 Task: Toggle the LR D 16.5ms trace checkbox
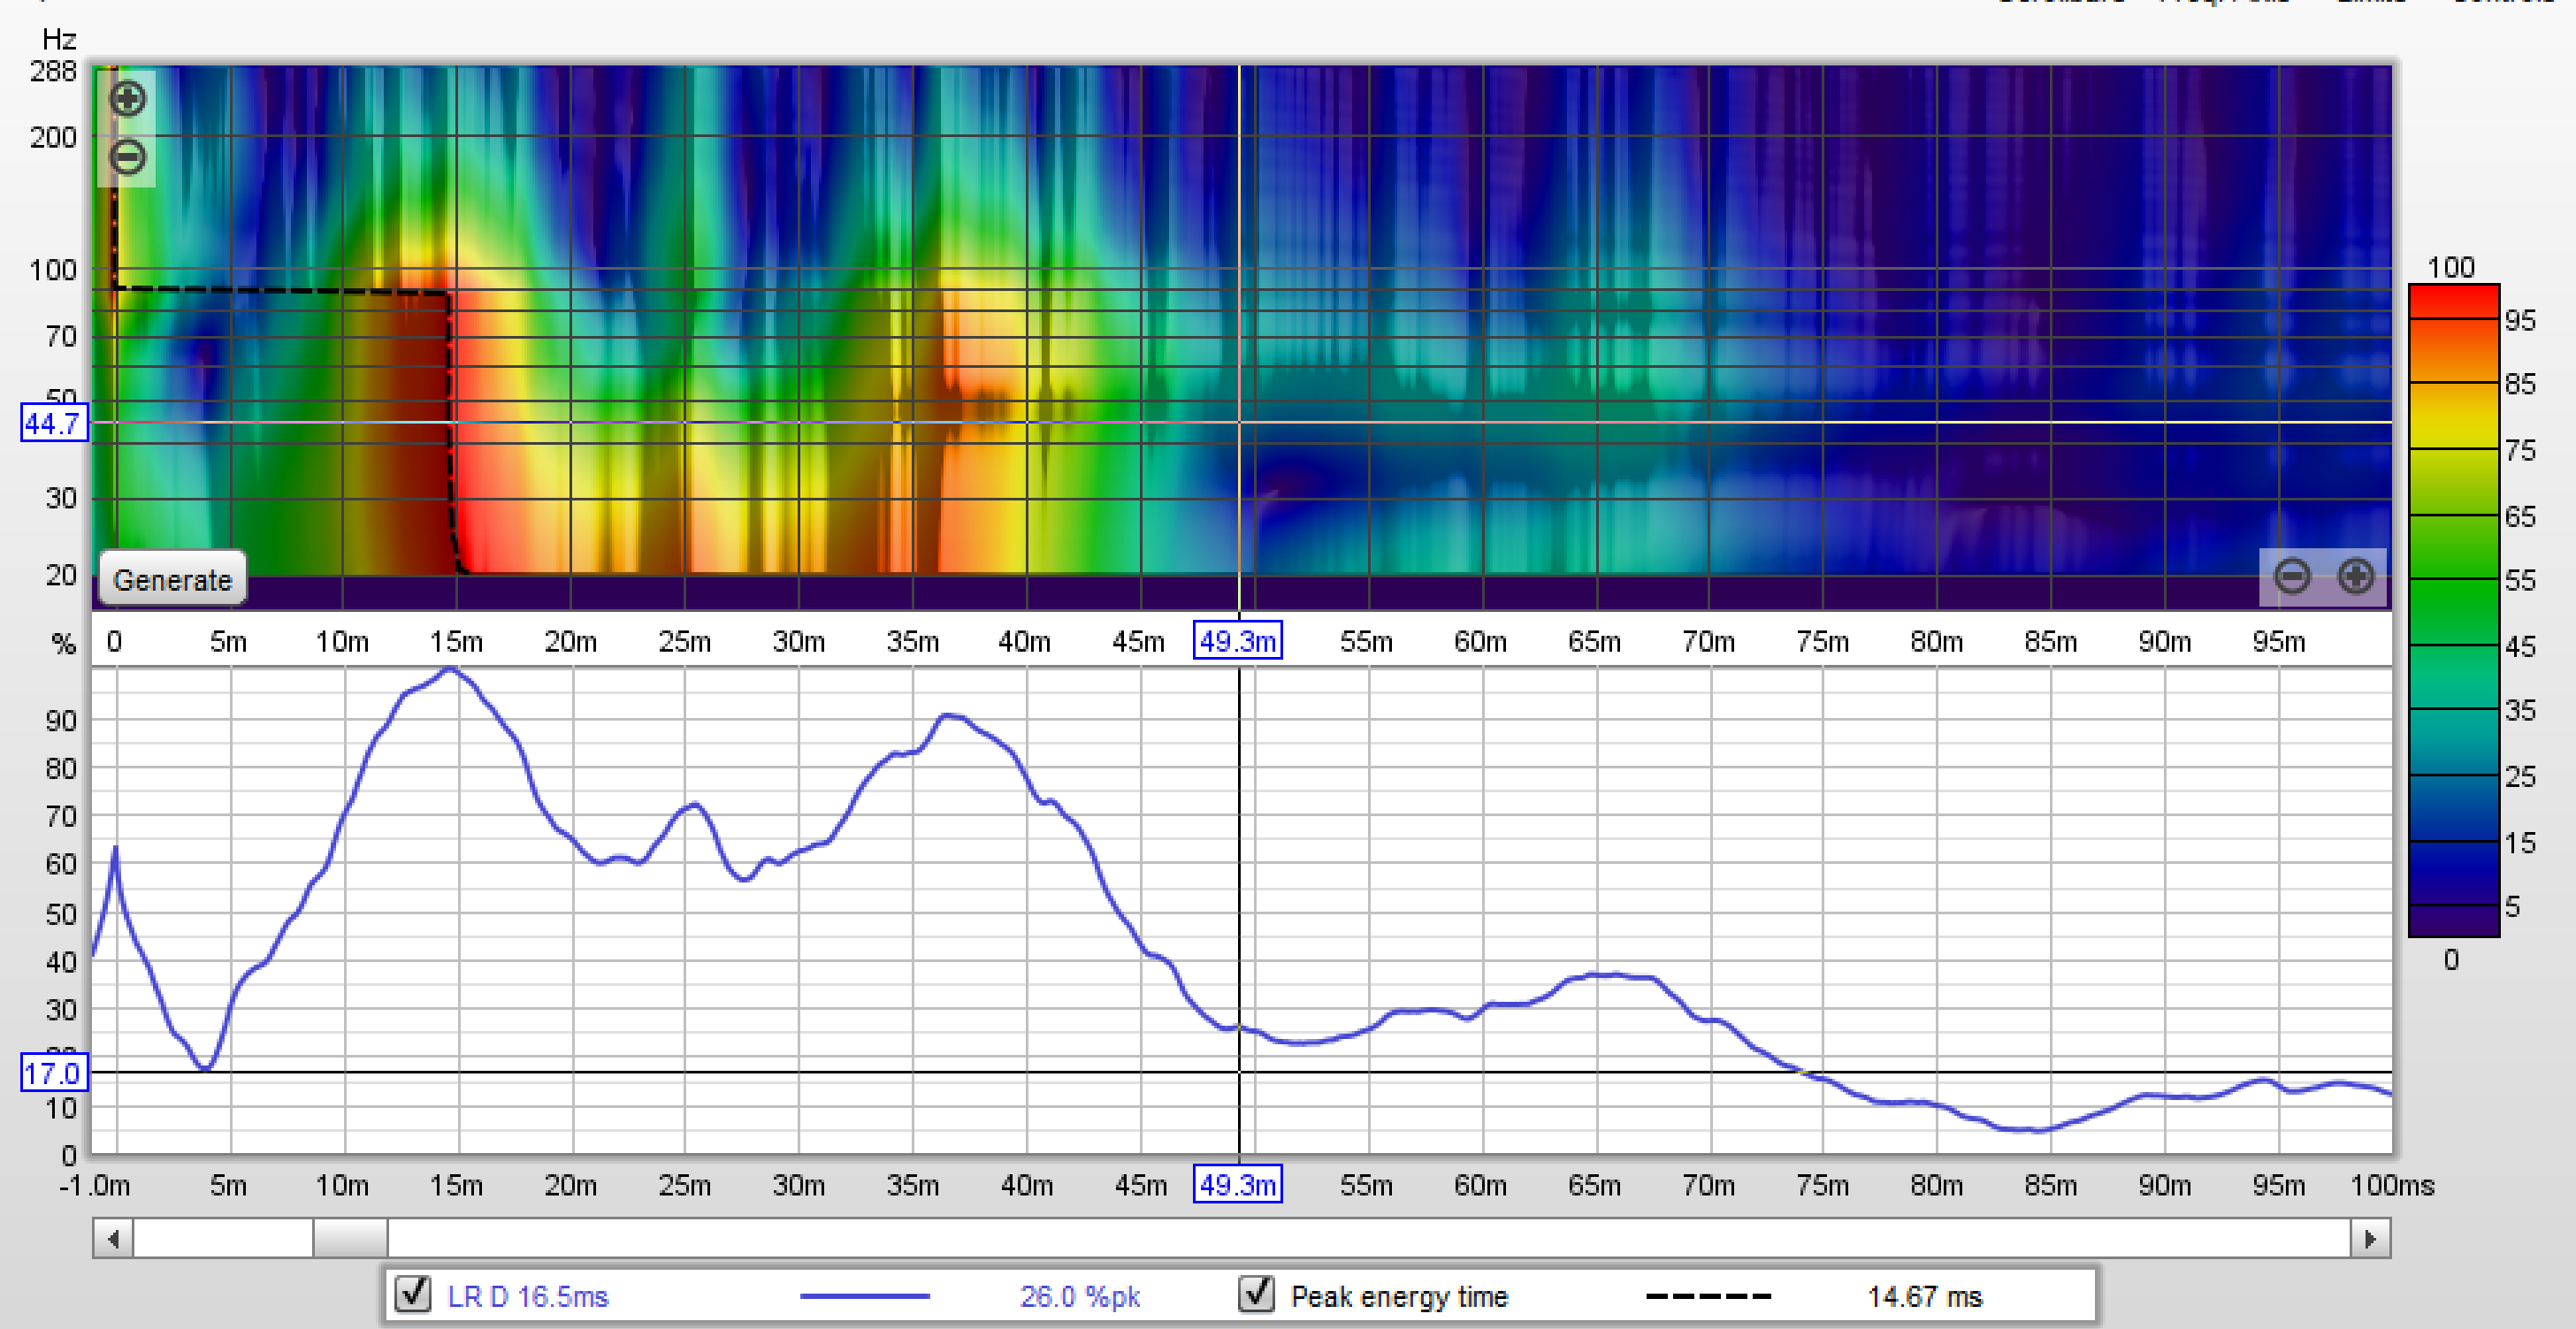(x=413, y=1294)
